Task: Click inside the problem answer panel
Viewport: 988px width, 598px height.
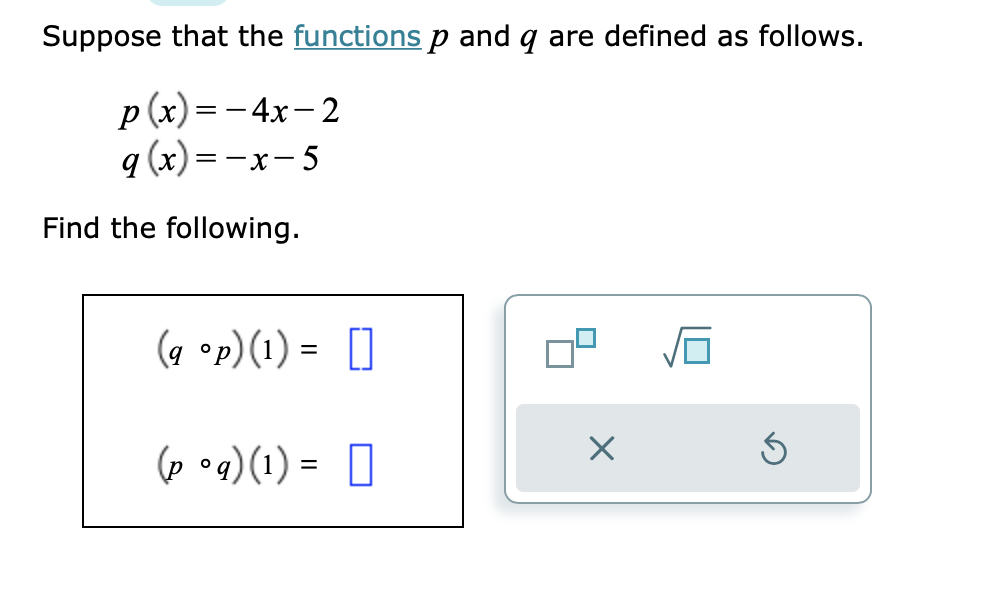Action: 273,408
